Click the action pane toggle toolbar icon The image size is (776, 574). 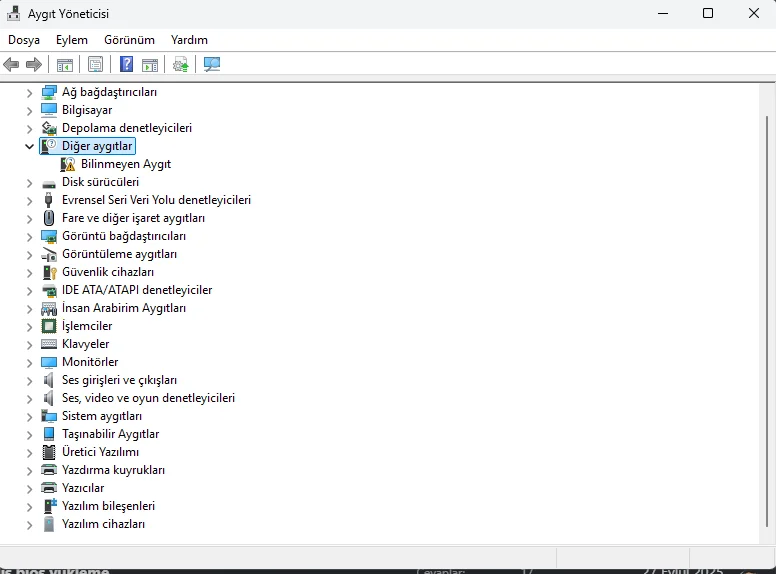point(150,64)
